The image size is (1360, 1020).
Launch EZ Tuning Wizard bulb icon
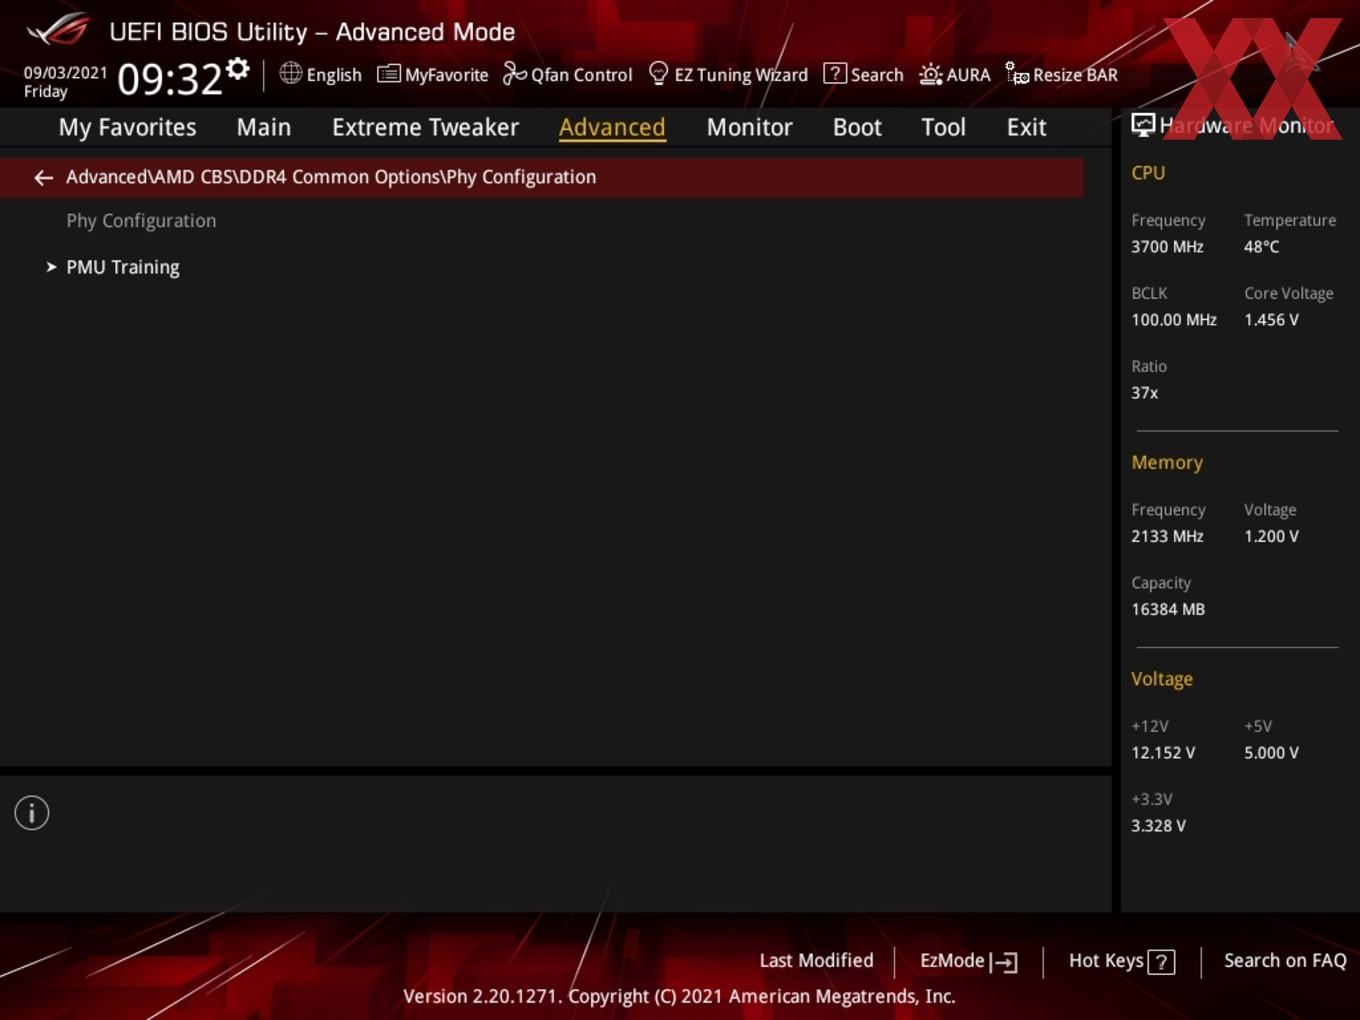tap(658, 74)
